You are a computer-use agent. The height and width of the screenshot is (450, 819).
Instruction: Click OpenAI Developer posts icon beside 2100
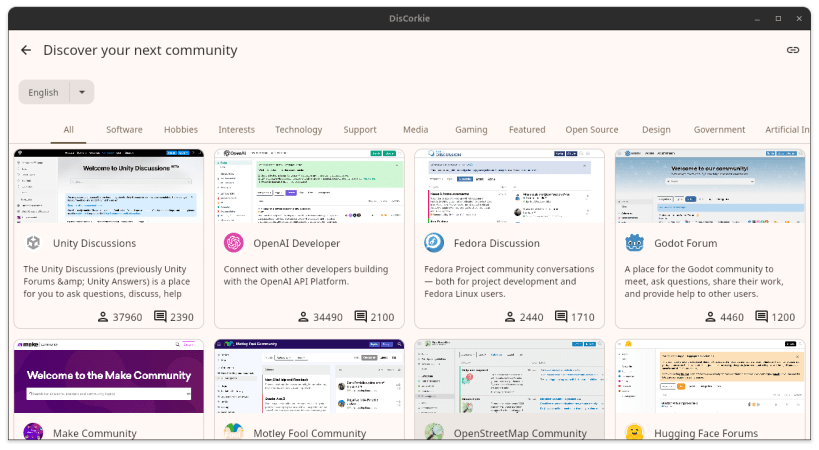click(x=361, y=316)
